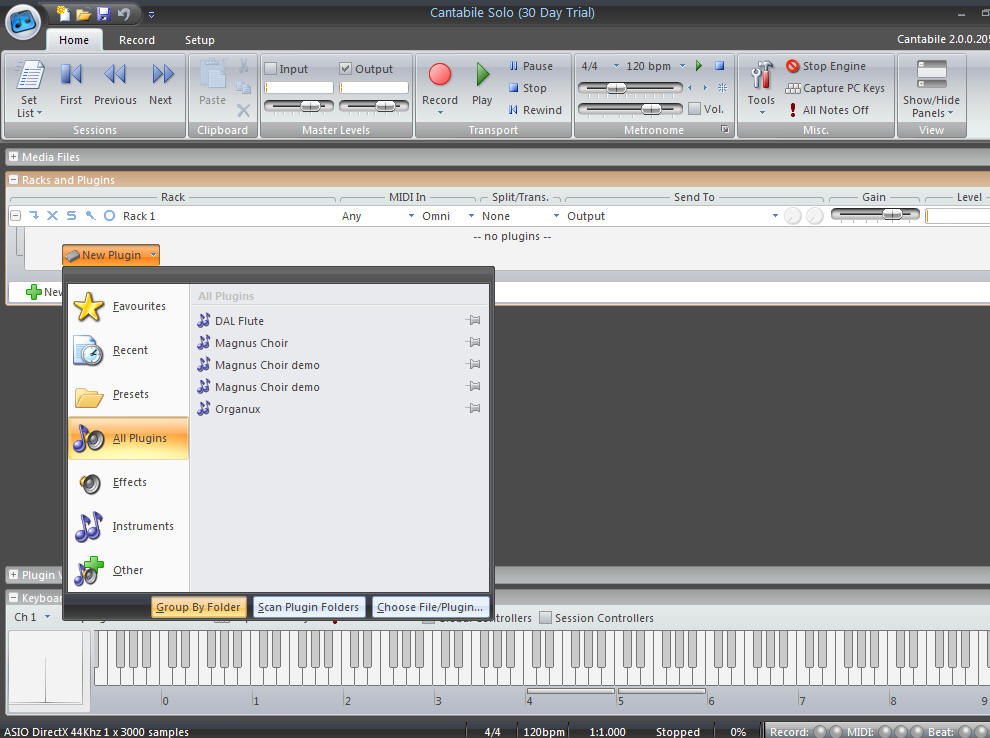Open Show/Hide Panels

[931, 90]
